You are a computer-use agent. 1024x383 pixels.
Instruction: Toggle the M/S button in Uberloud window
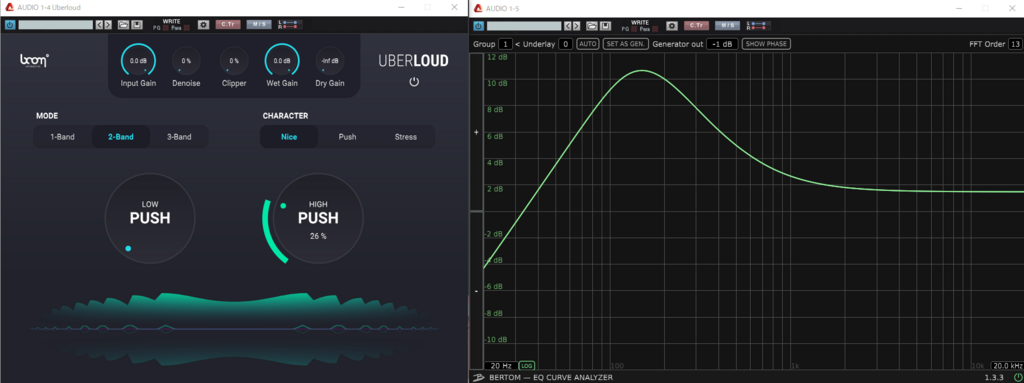pos(260,24)
